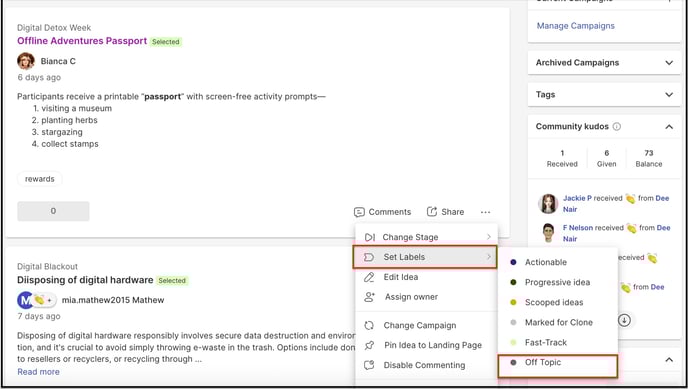The width and height of the screenshot is (688, 389).
Task: Click the Disable Commenting icon
Action: [x=369, y=365]
